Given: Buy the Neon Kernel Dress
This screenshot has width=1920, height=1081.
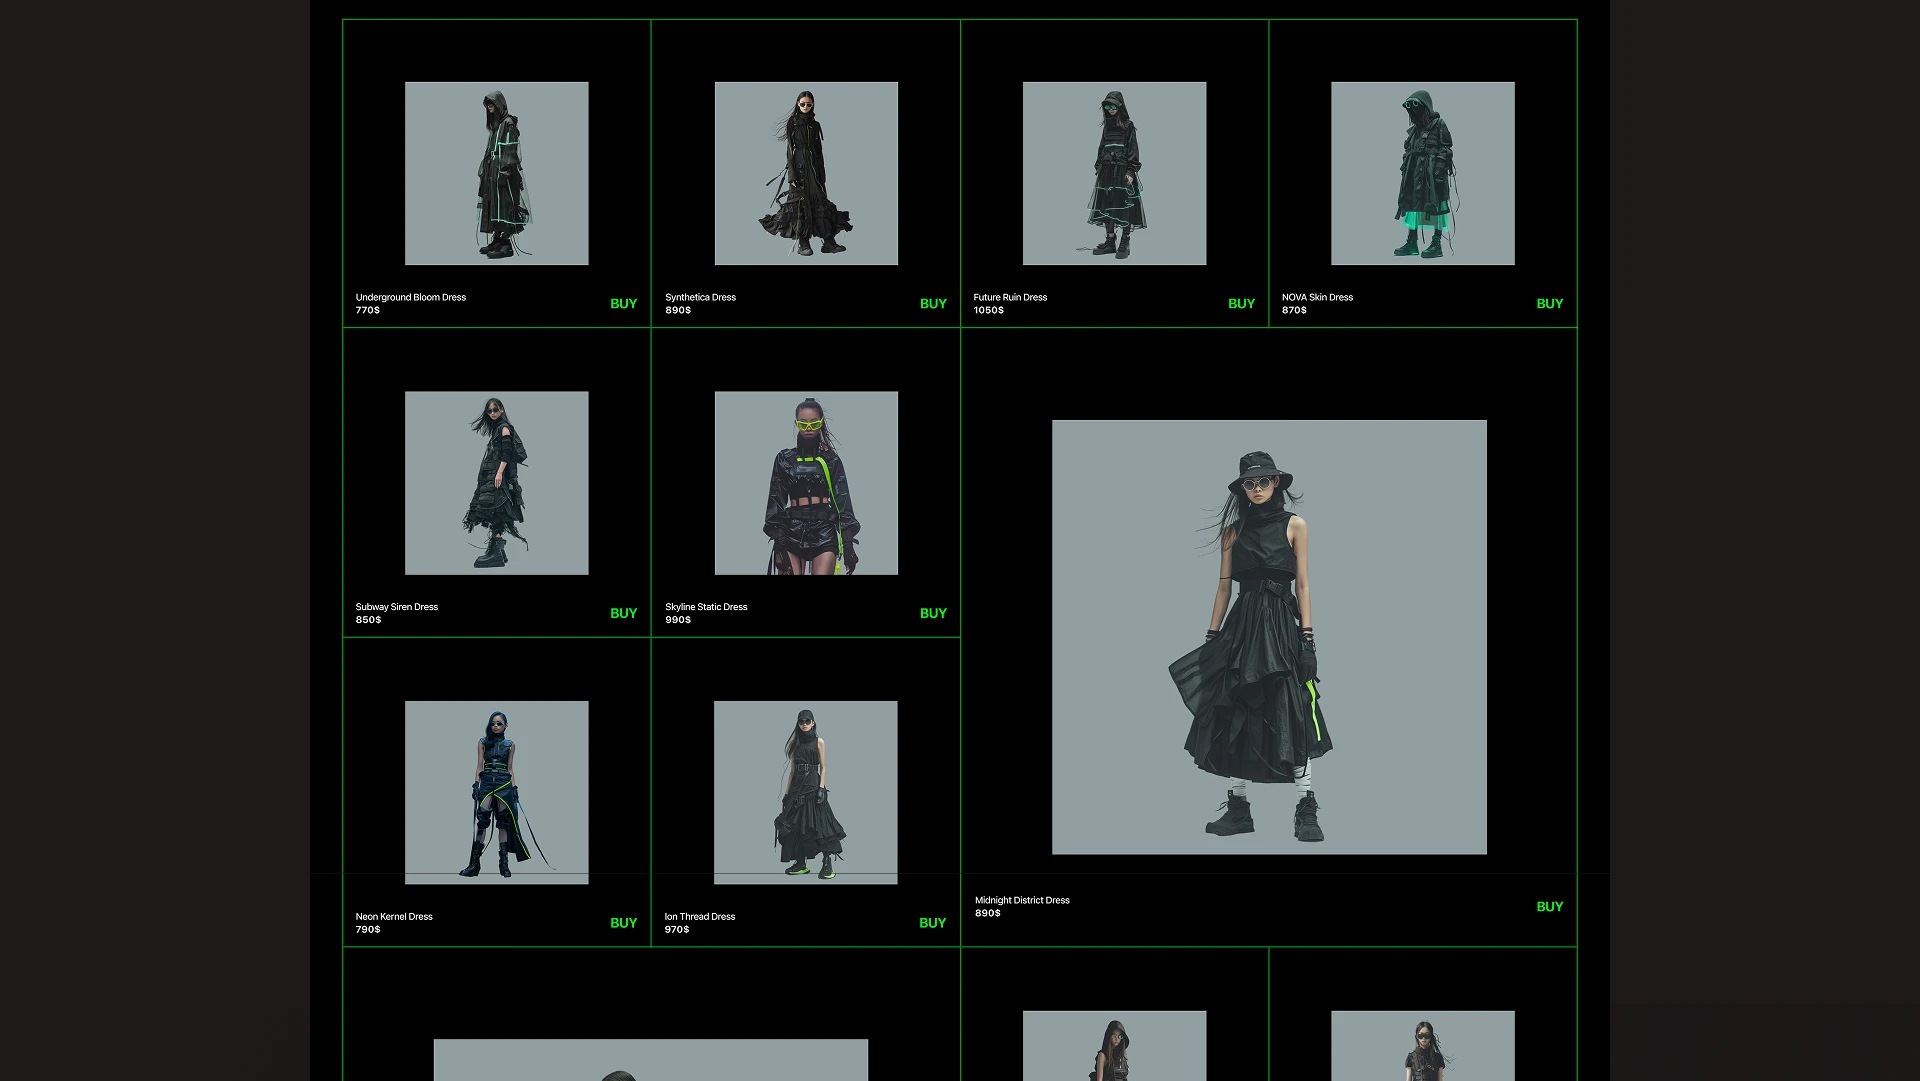Looking at the screenshot, I should (623, 924).
